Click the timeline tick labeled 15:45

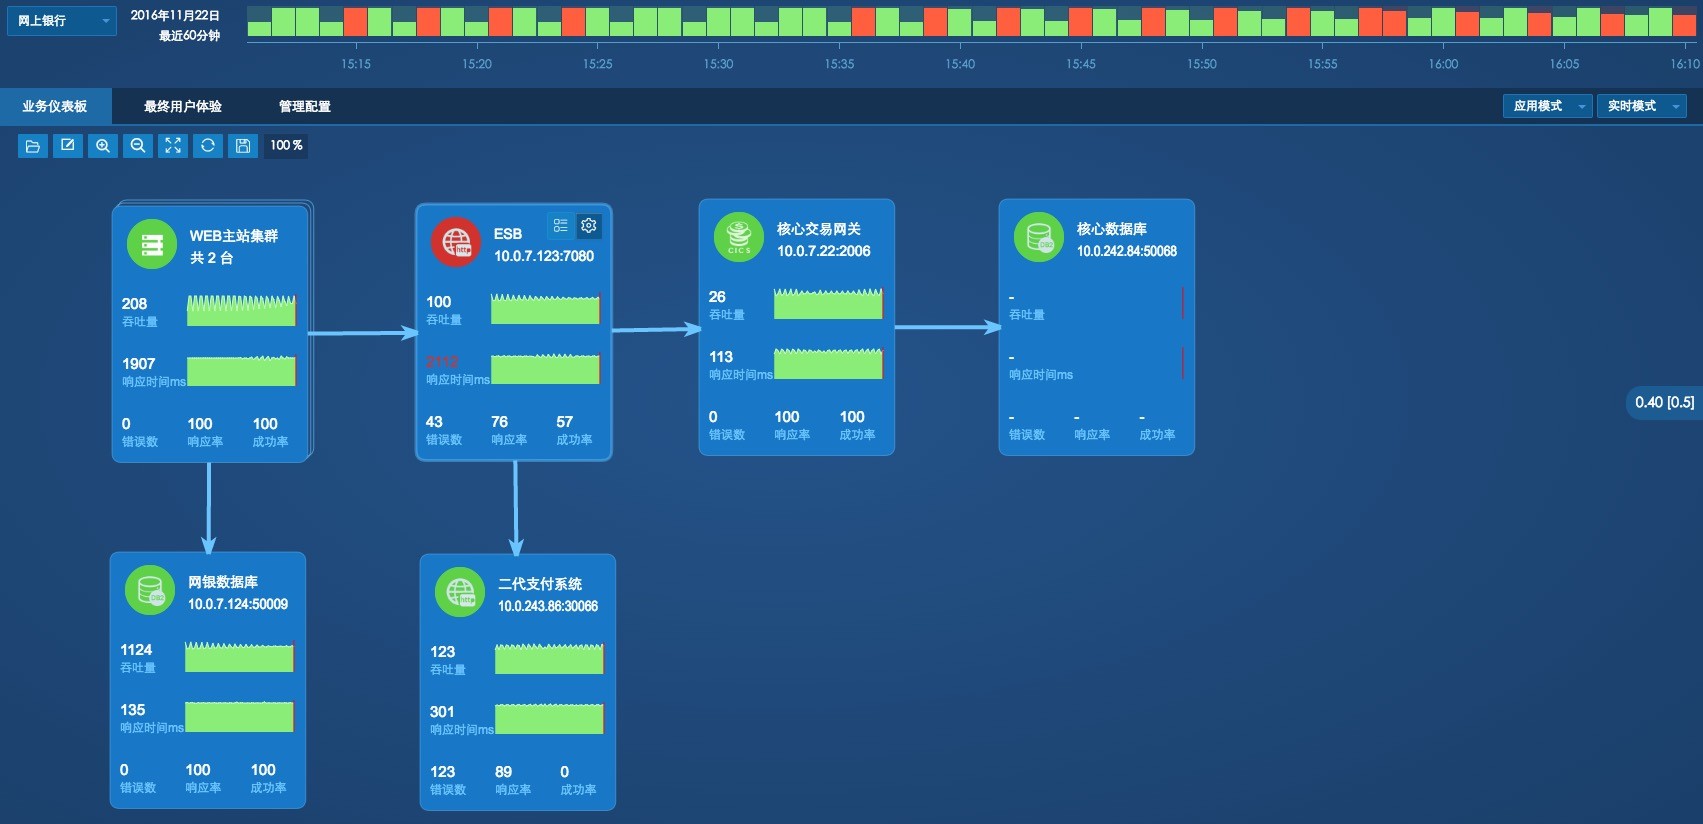(1081, 64)
